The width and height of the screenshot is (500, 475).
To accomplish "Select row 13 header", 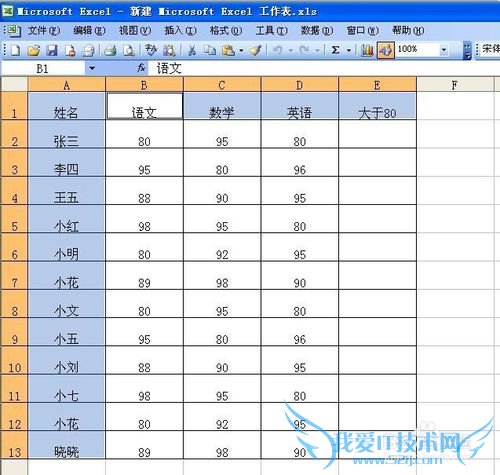I will tap(14, 445).
